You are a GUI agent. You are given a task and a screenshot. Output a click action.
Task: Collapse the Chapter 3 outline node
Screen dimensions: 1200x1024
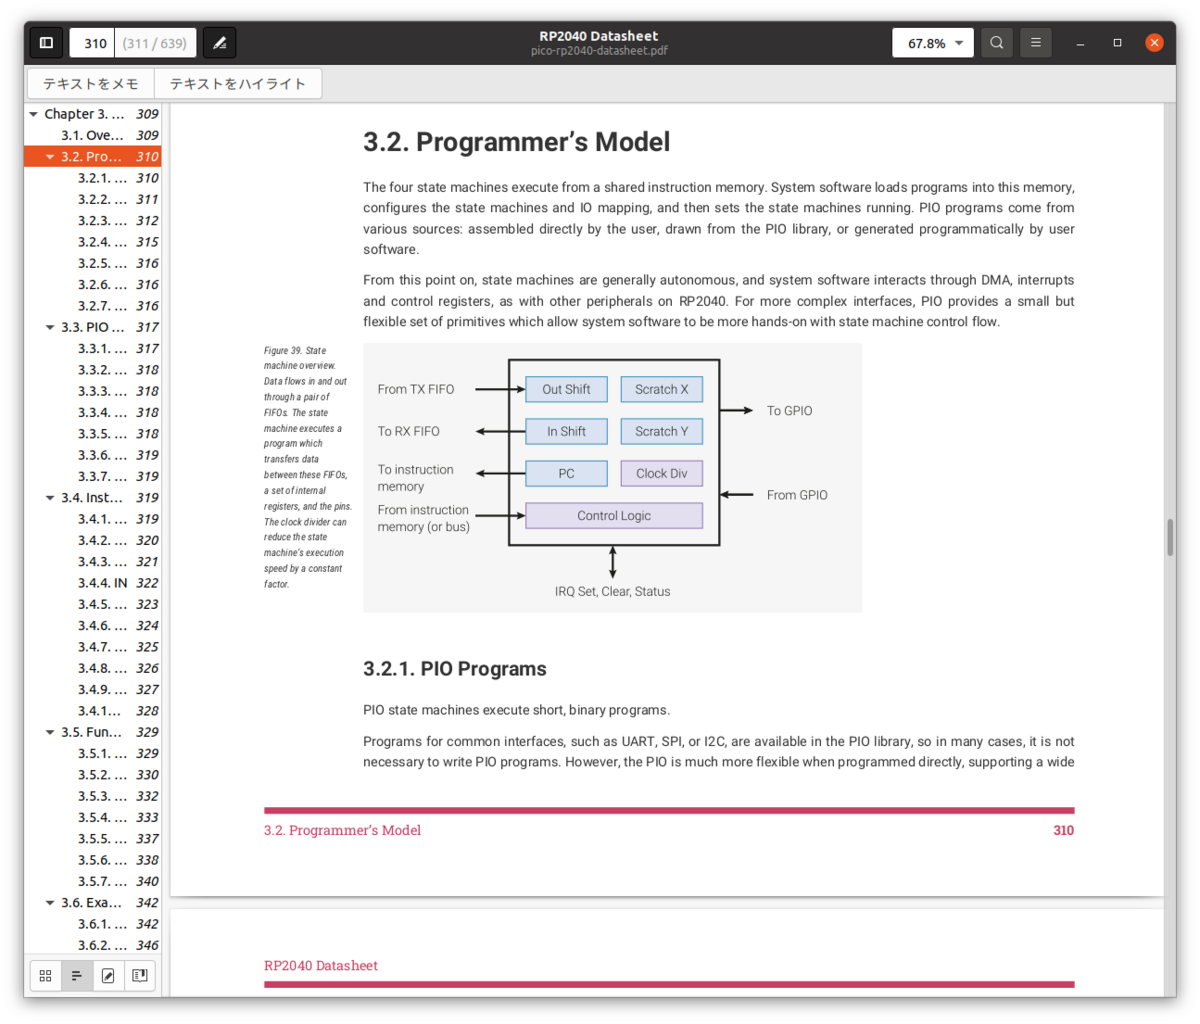(x=34, y=114)
